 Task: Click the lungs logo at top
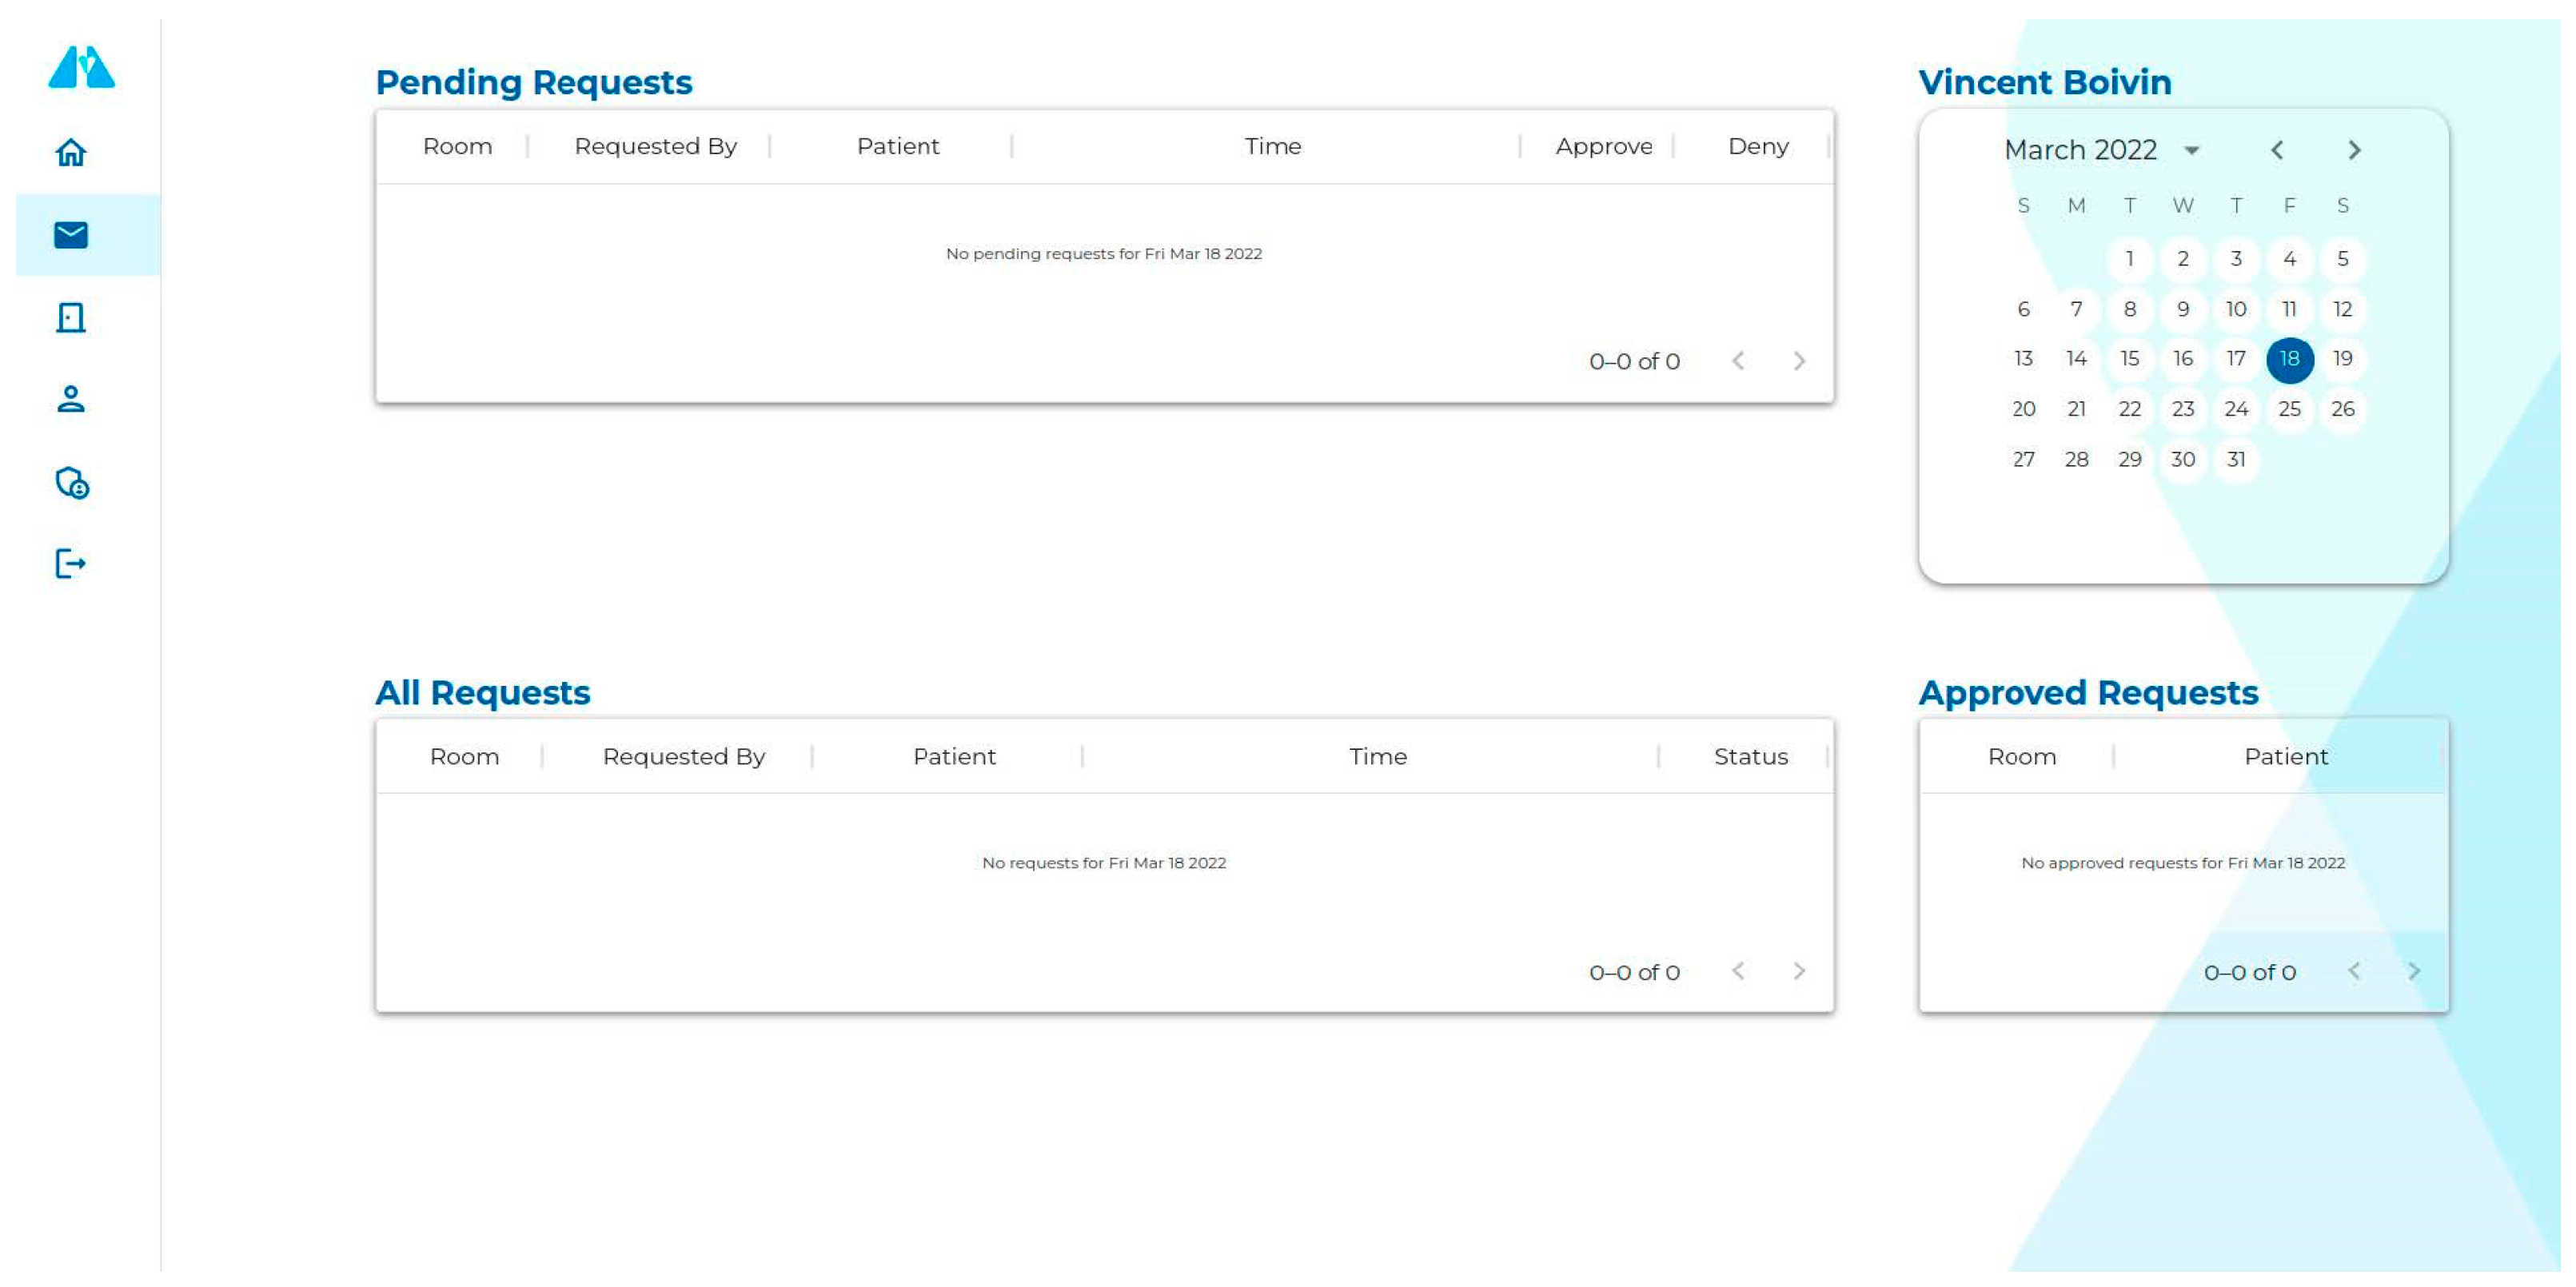82,67
